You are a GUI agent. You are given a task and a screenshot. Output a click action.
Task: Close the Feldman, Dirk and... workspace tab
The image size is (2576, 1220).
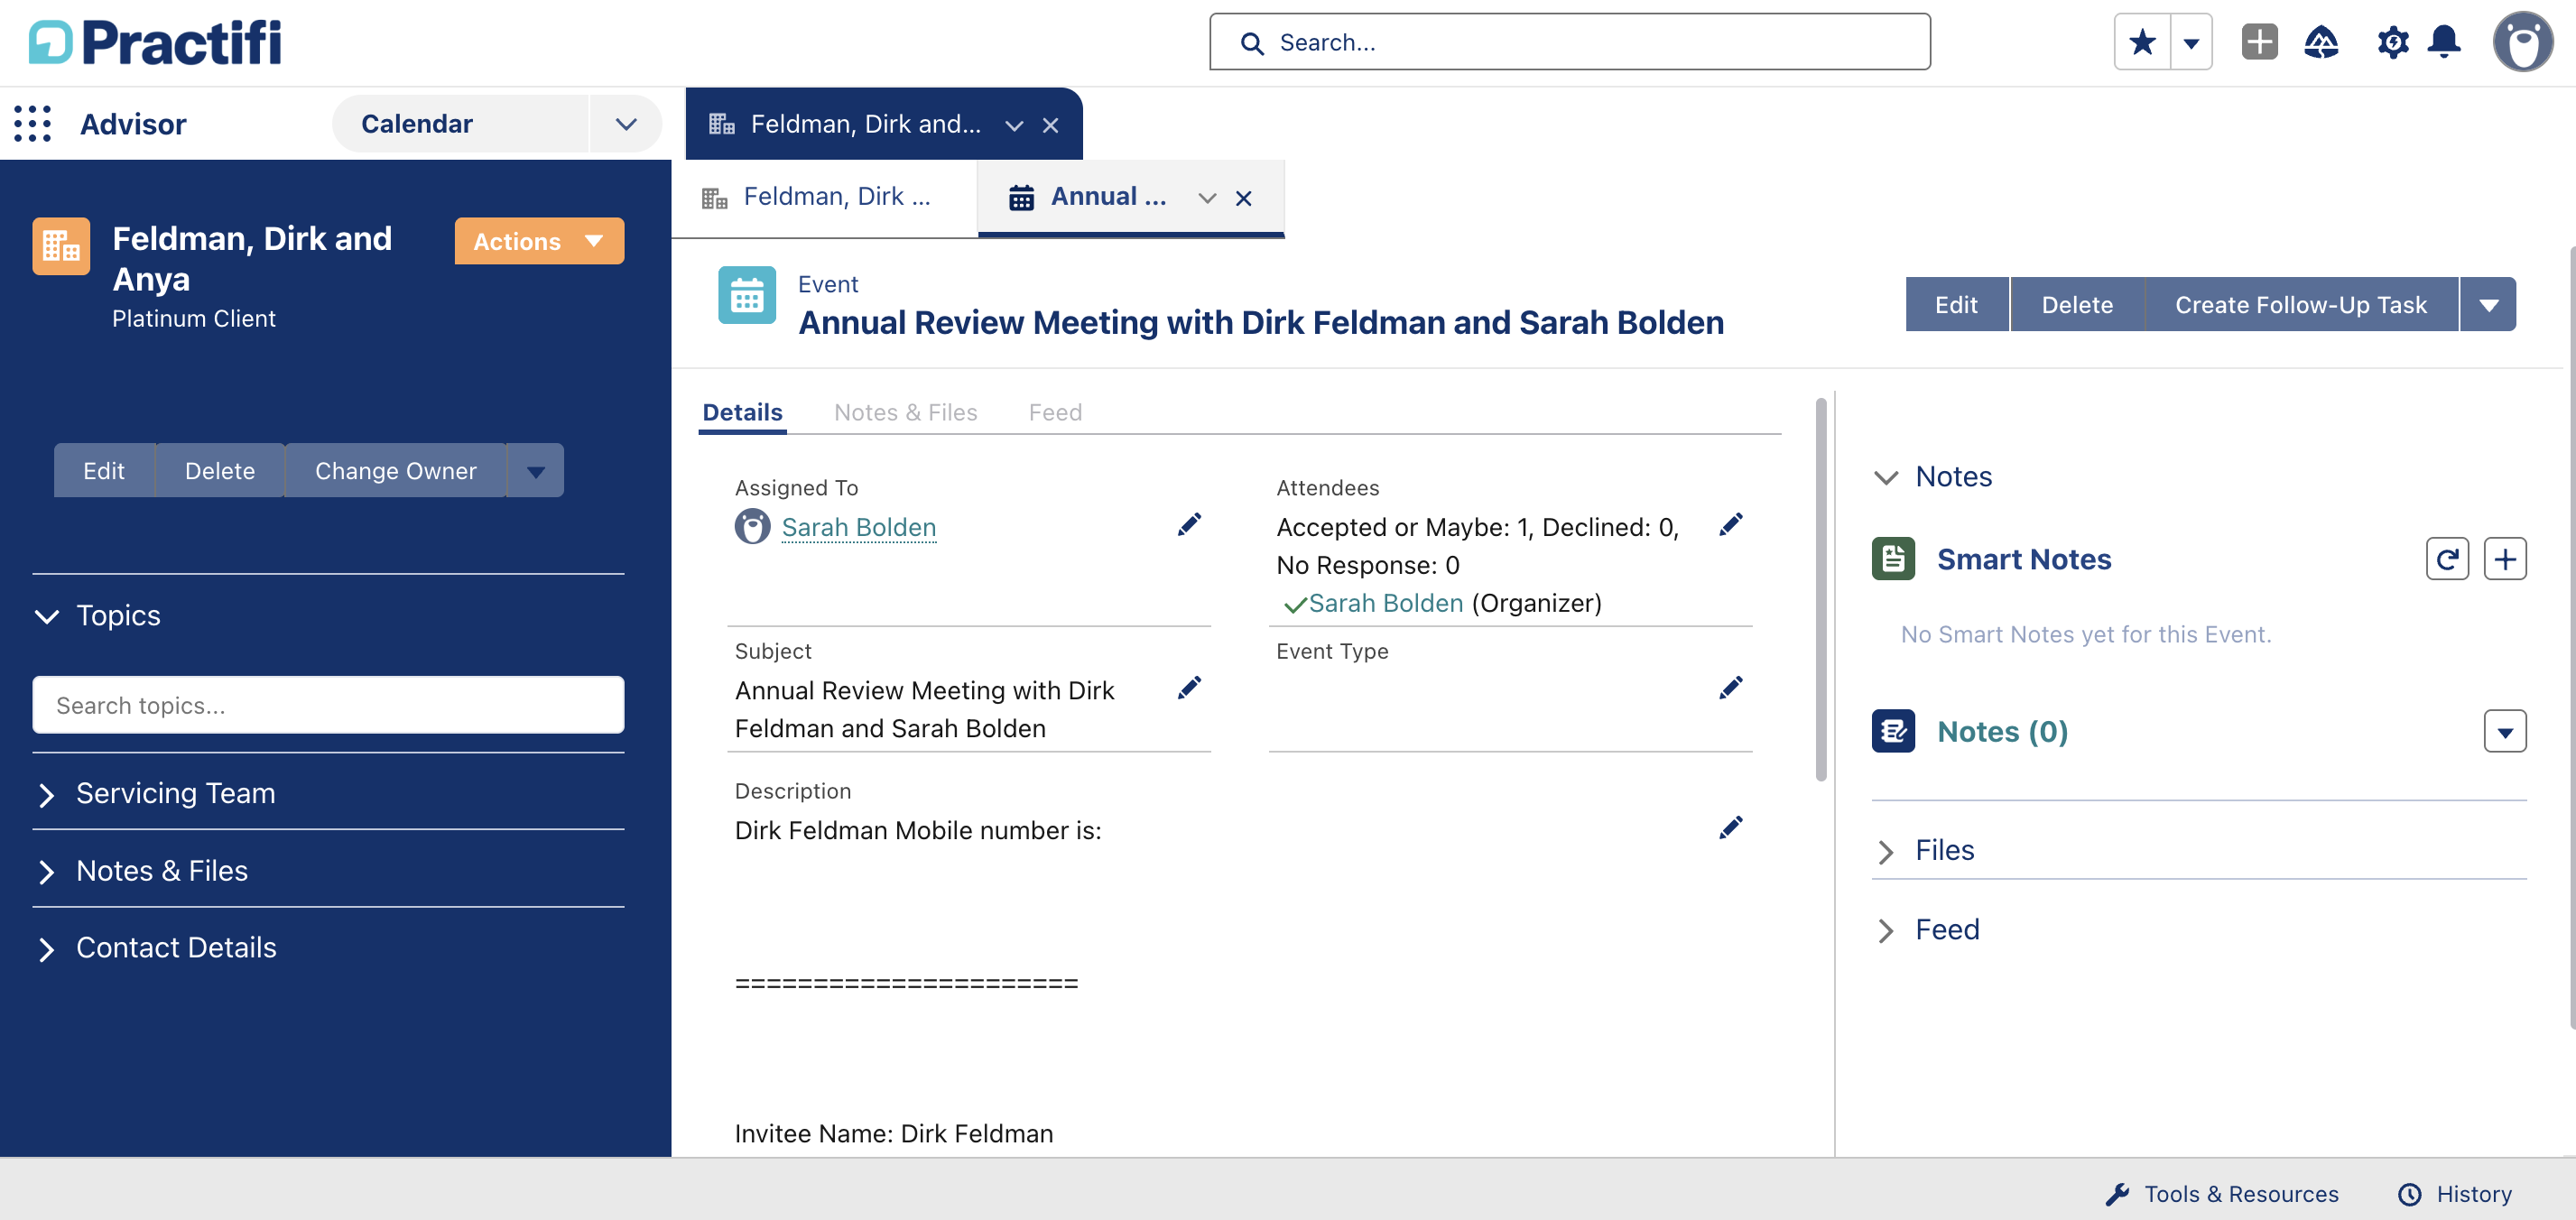[x=1050, y=125]
